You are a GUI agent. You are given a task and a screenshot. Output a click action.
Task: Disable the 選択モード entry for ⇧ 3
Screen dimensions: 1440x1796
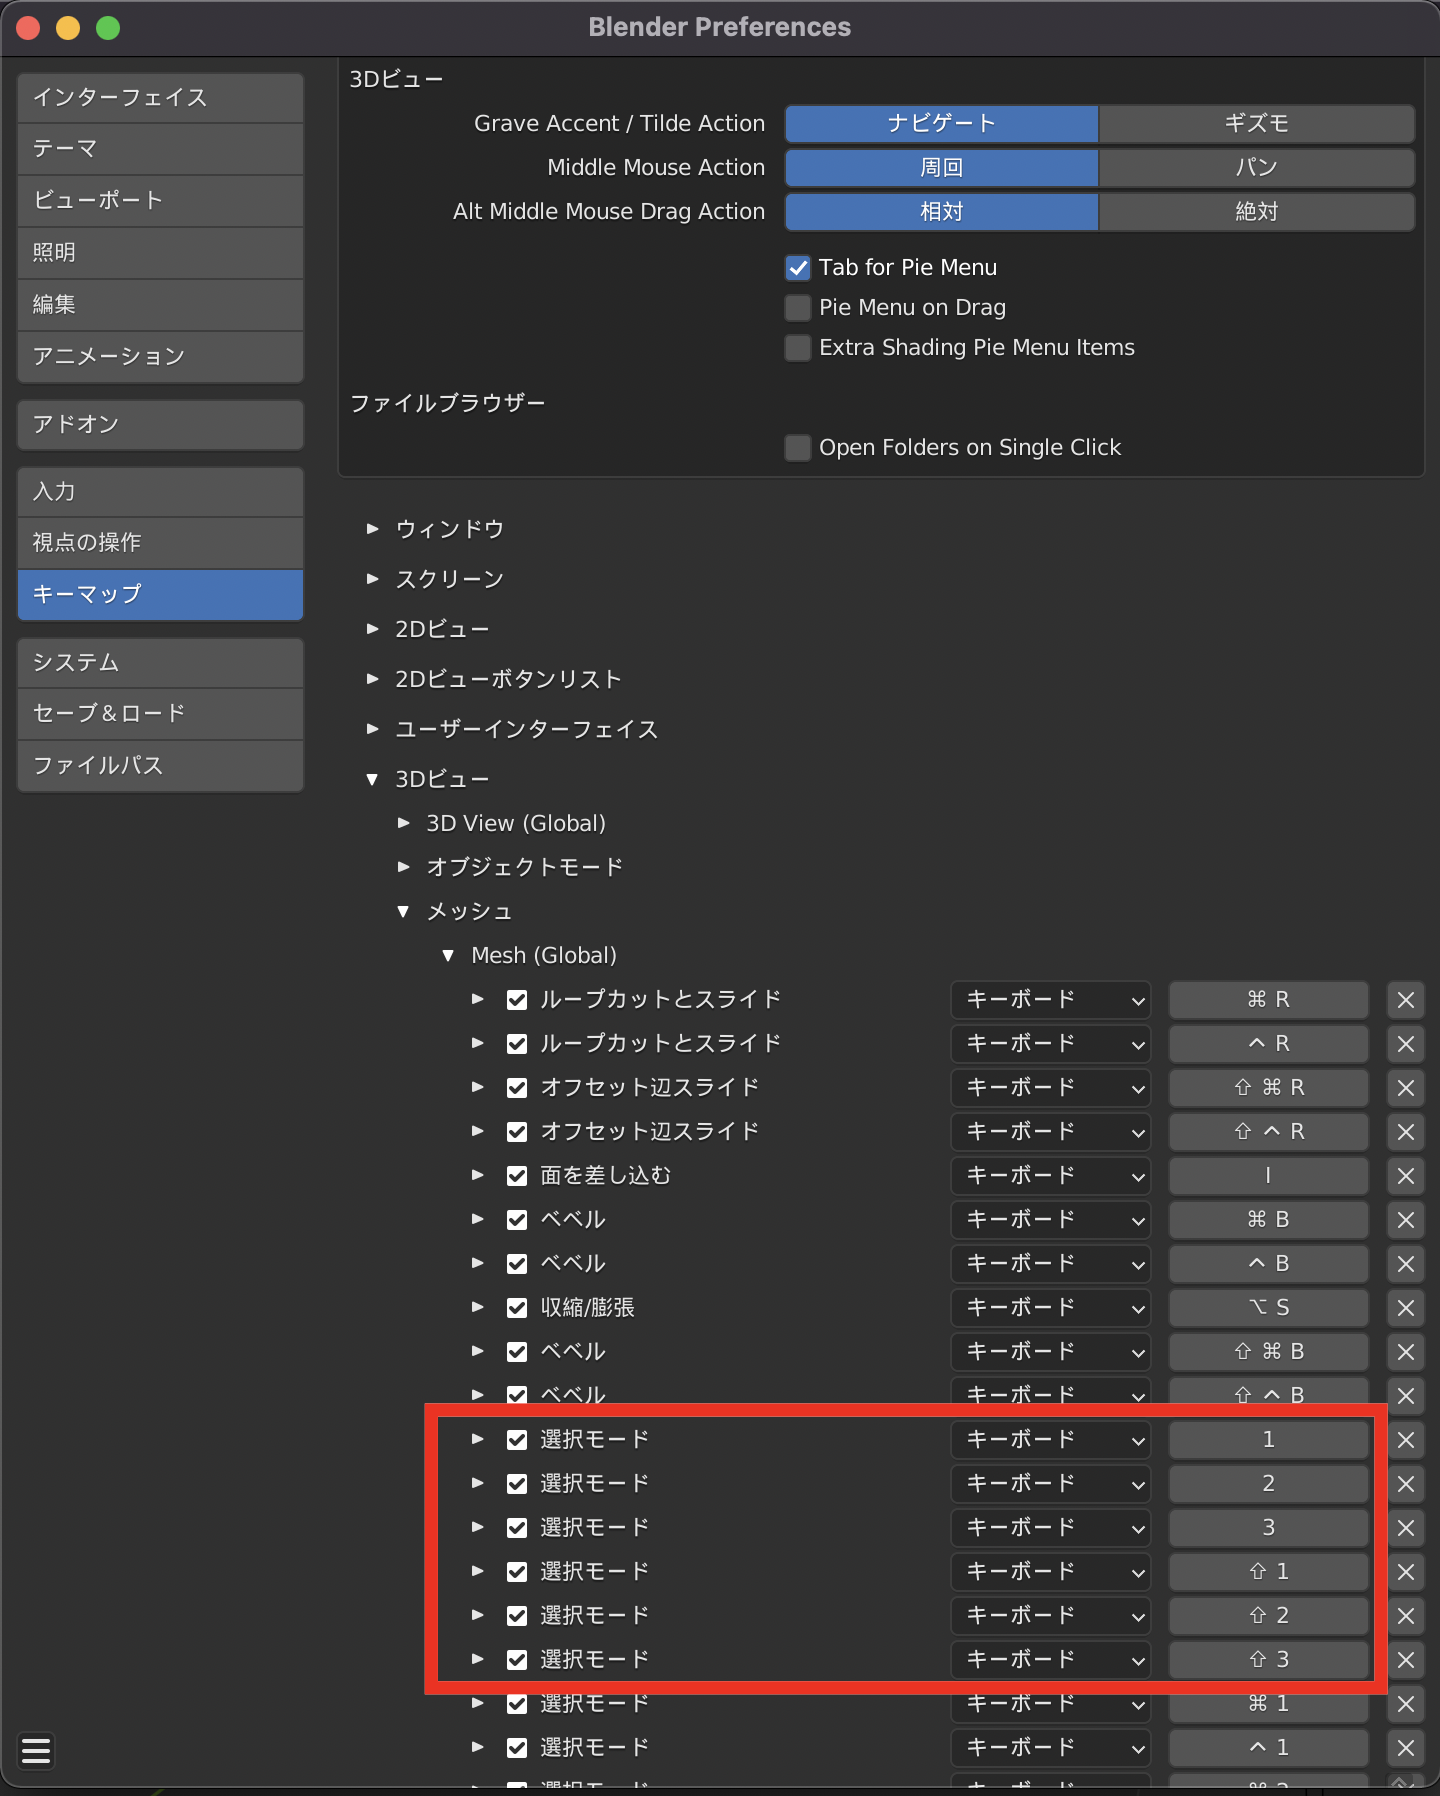517,1660
